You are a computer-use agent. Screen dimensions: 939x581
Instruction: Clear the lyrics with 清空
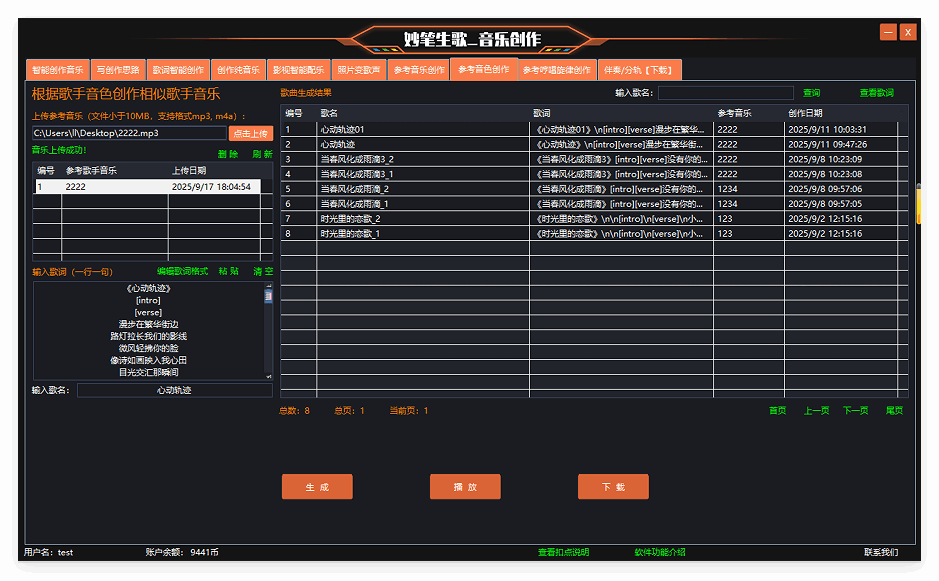[x=262, y=271]
